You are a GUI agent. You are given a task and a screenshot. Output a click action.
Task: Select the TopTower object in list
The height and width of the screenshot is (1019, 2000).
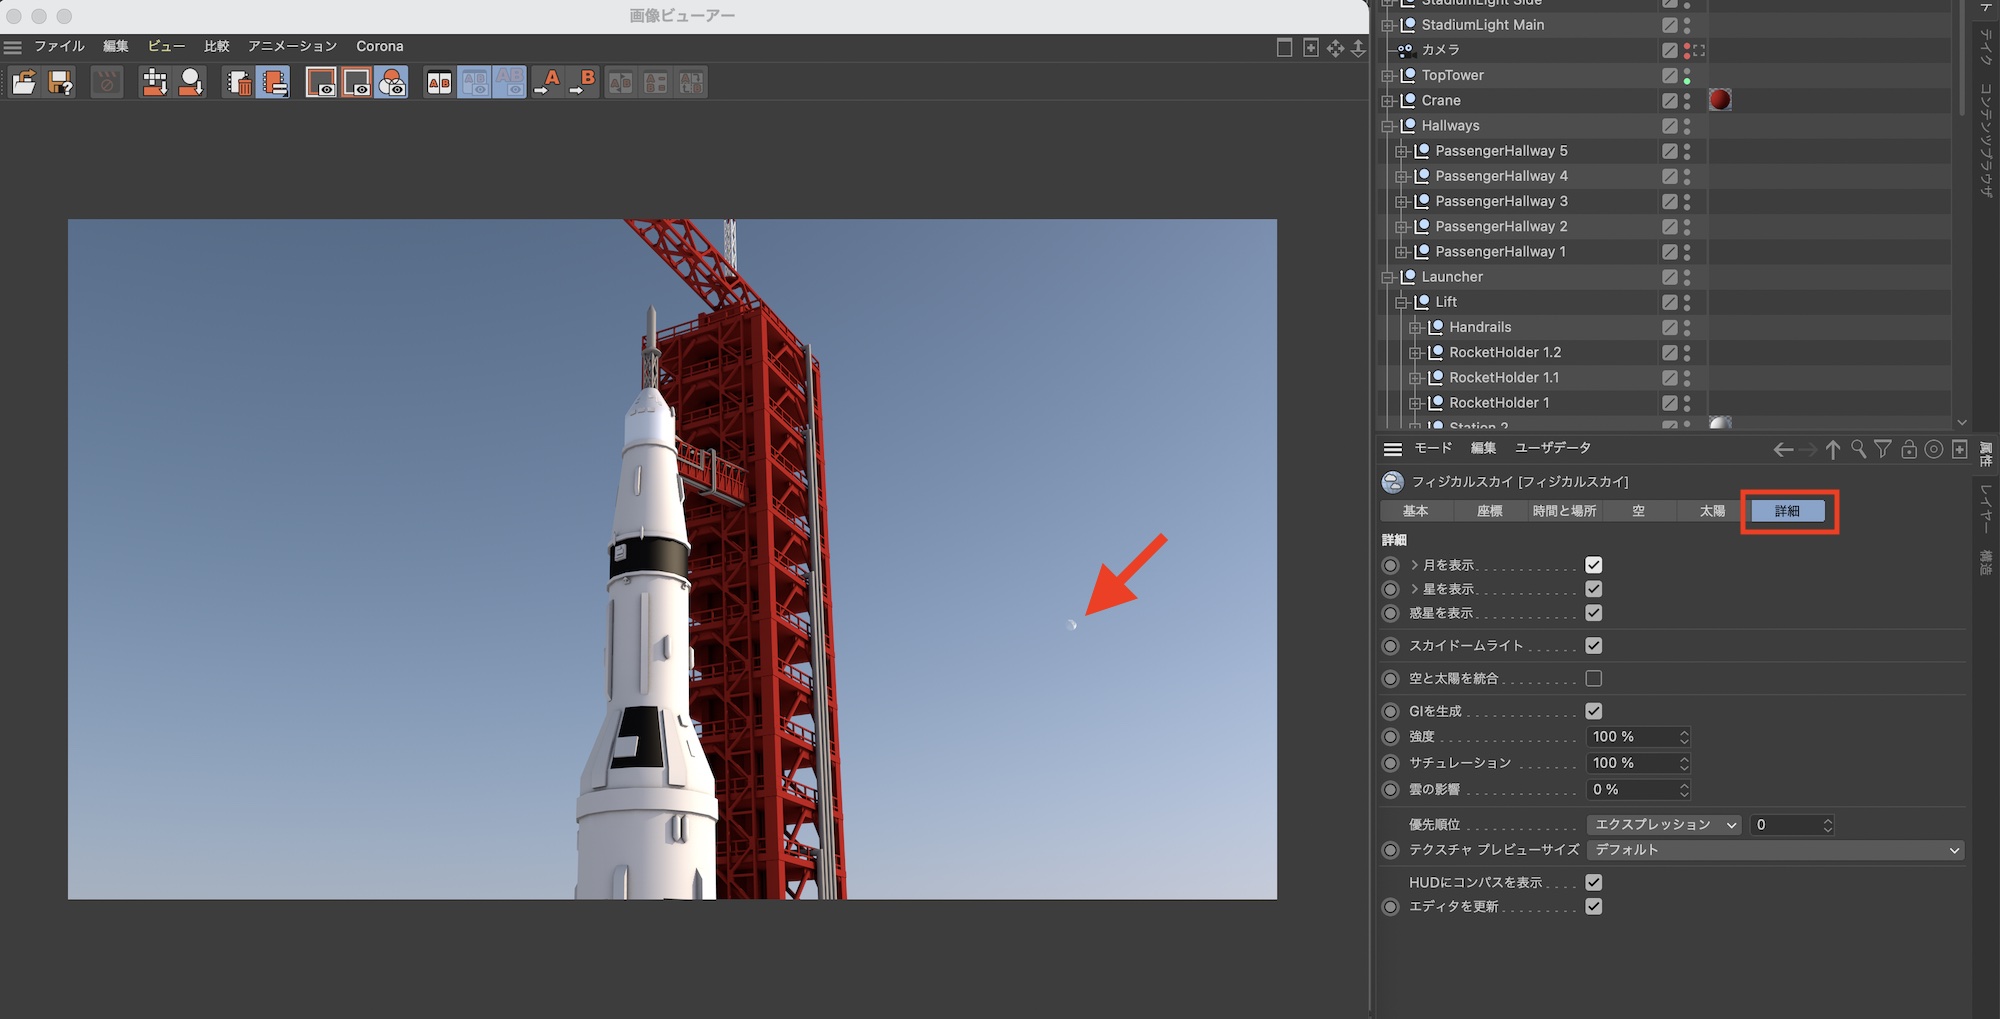[x=1452, y=75]
